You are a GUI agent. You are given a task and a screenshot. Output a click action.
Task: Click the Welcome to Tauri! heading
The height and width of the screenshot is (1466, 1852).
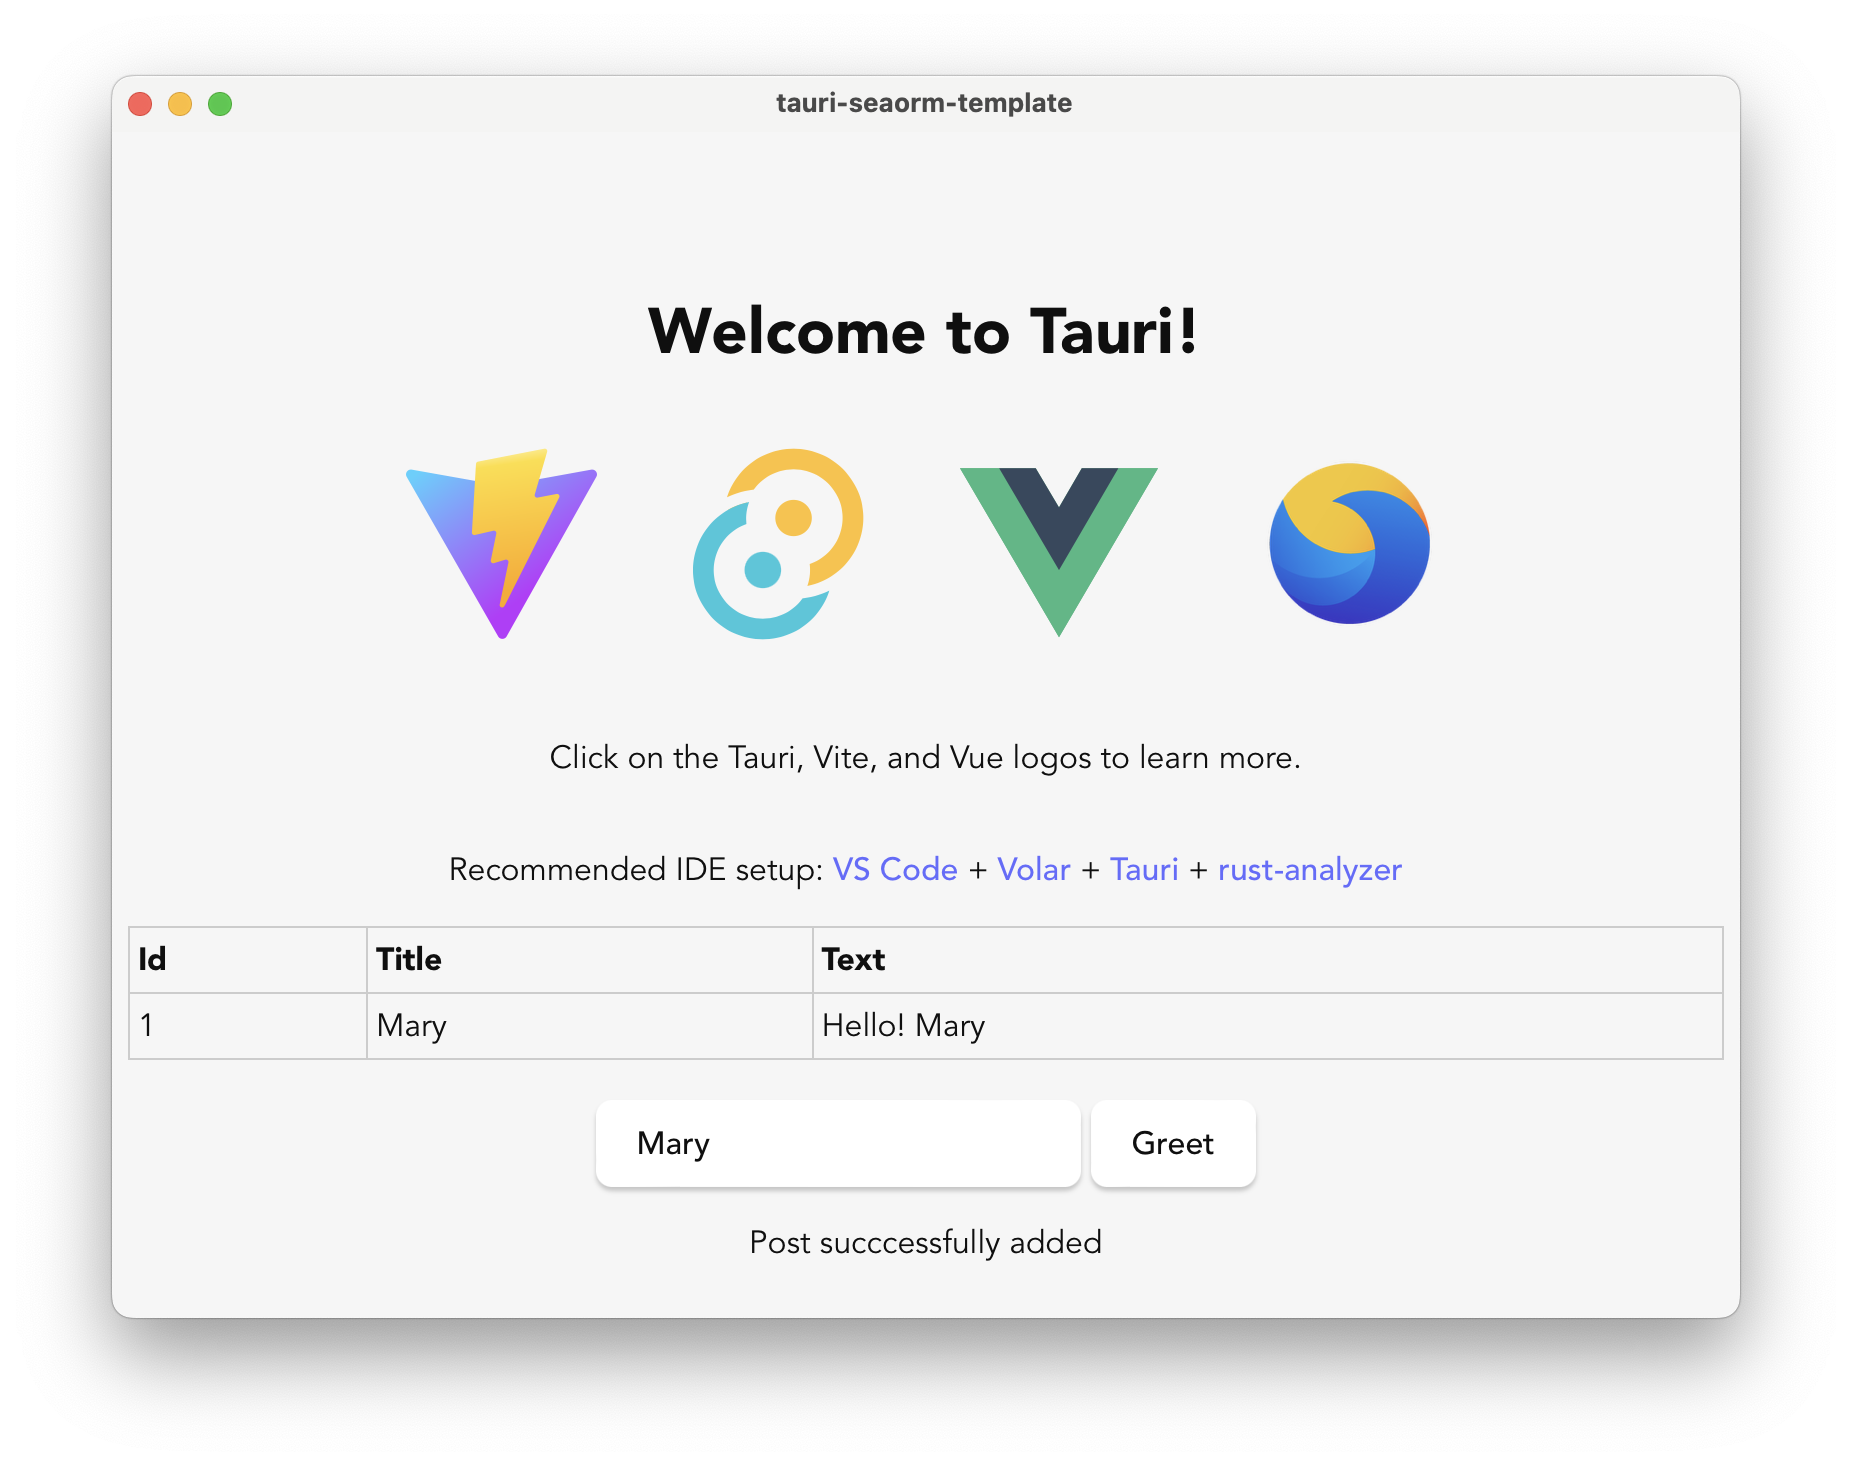(x=924, y=331)
